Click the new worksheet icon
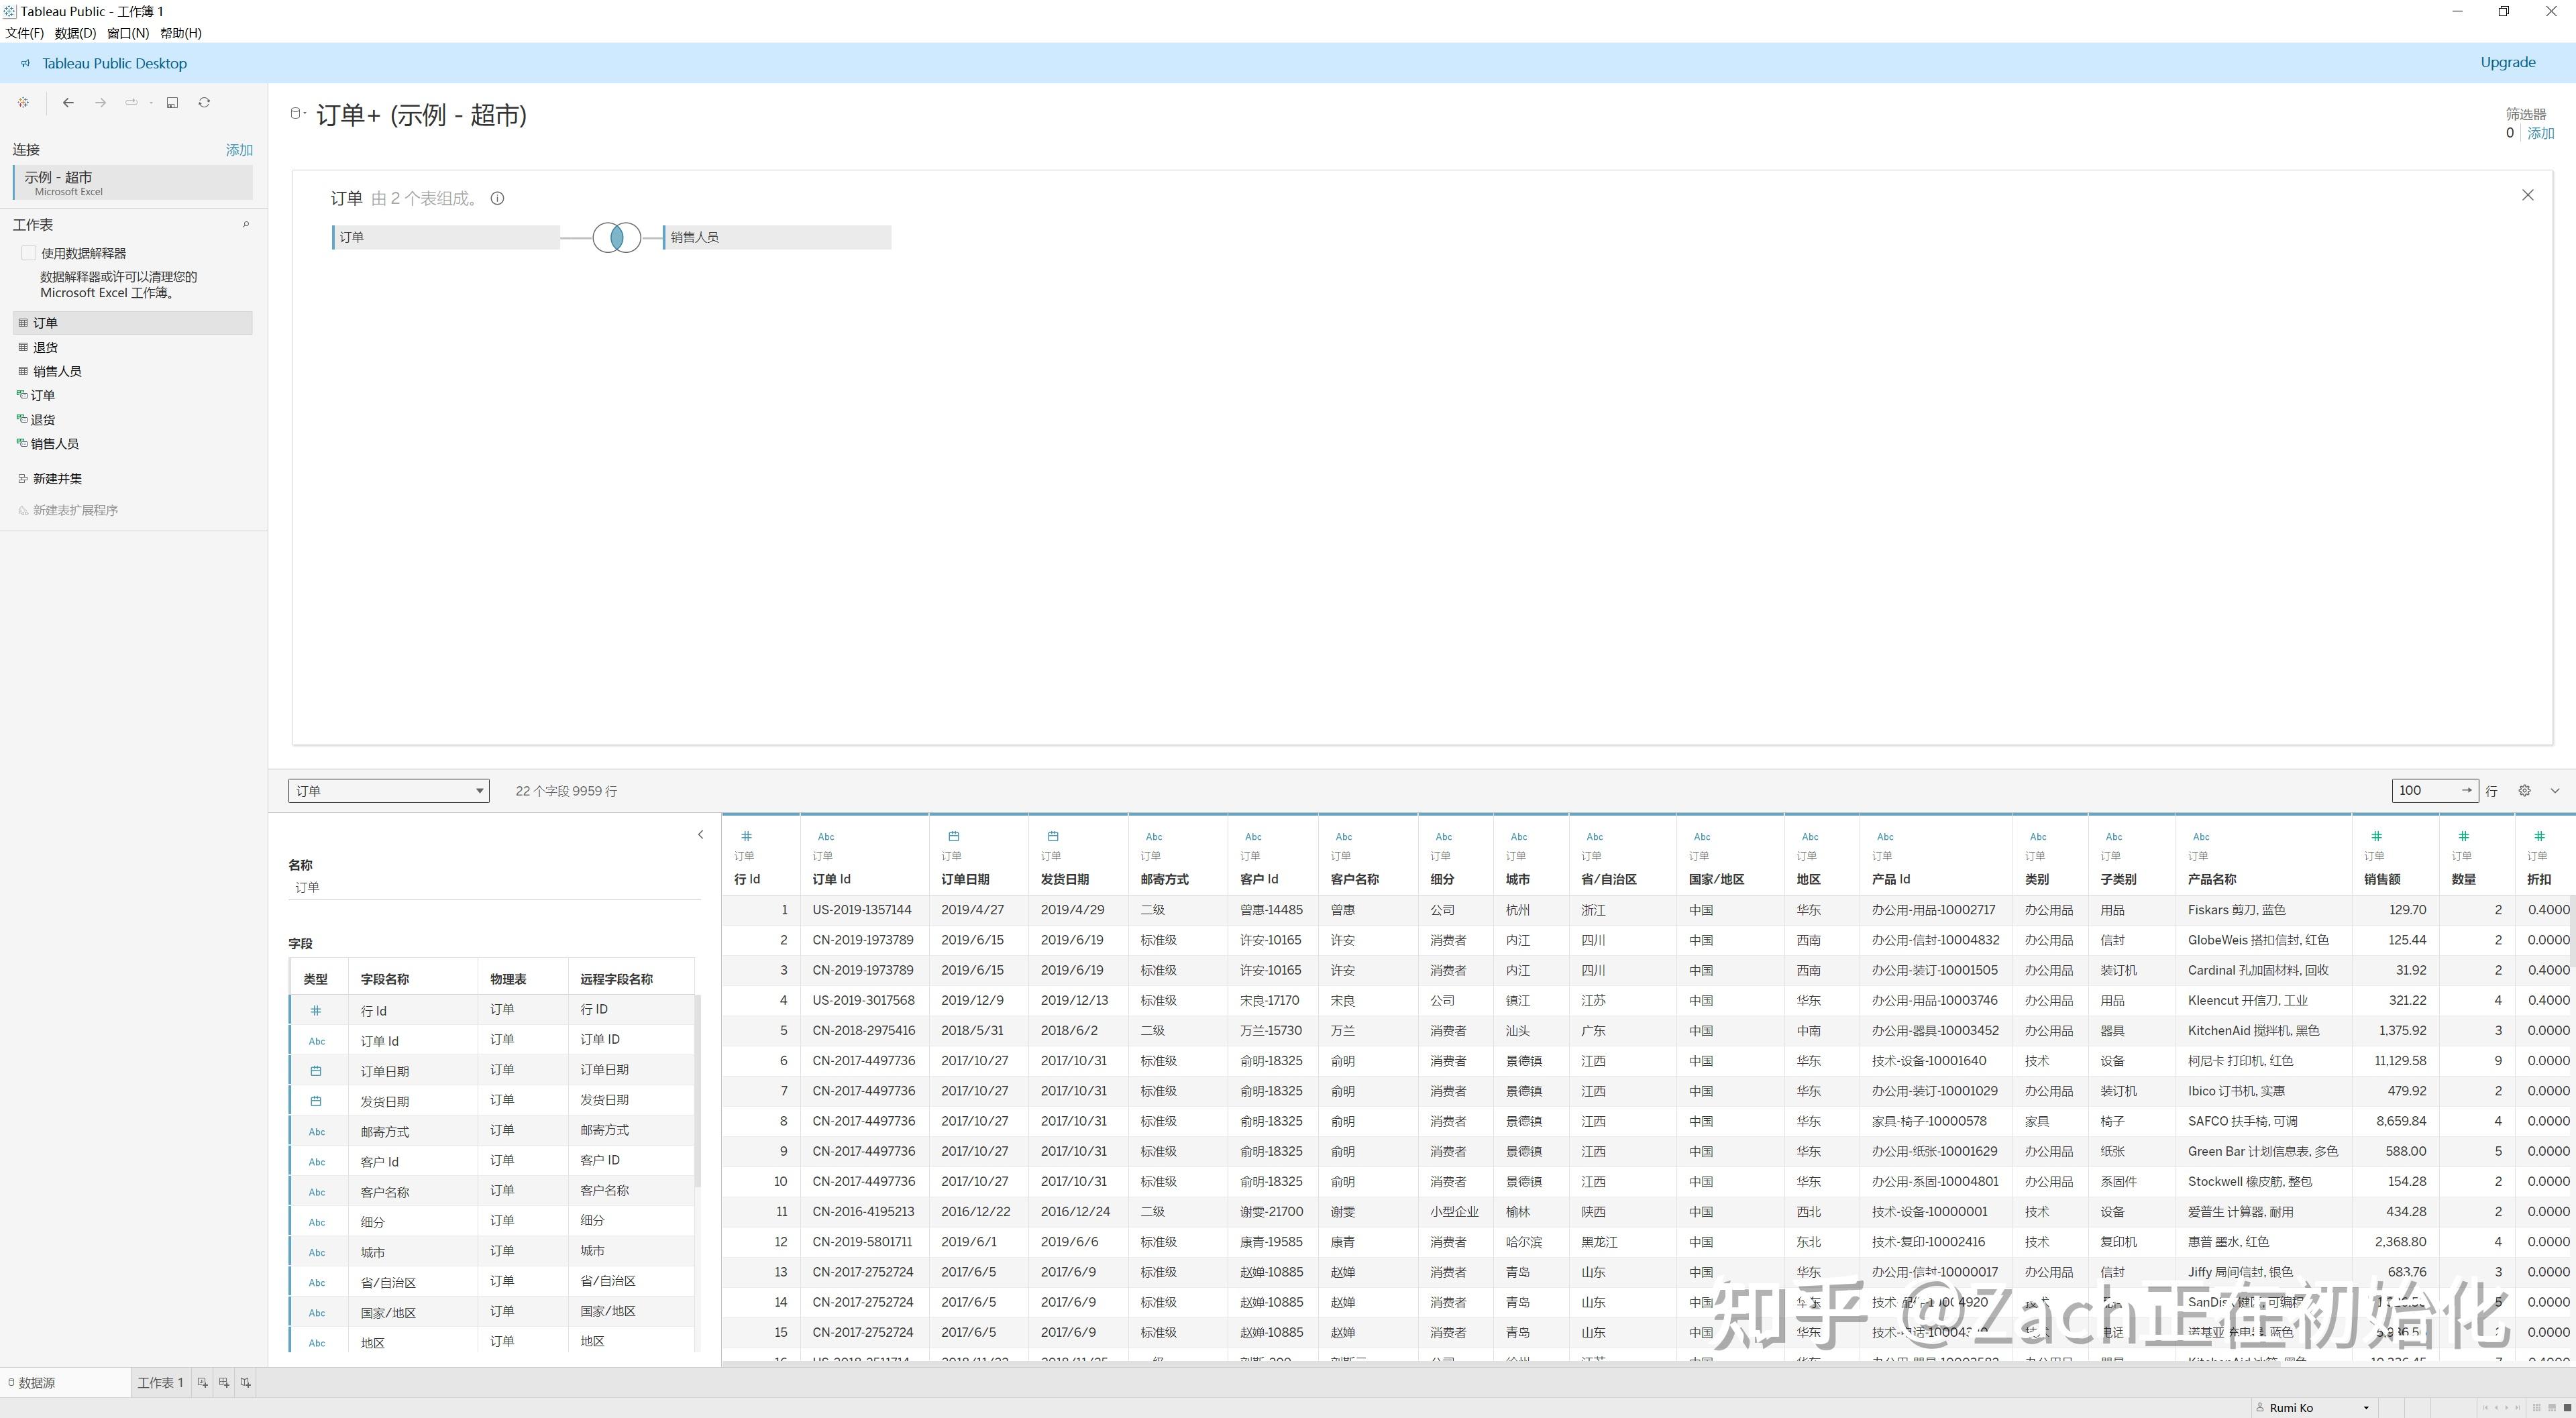 (x=202, y=1383)
